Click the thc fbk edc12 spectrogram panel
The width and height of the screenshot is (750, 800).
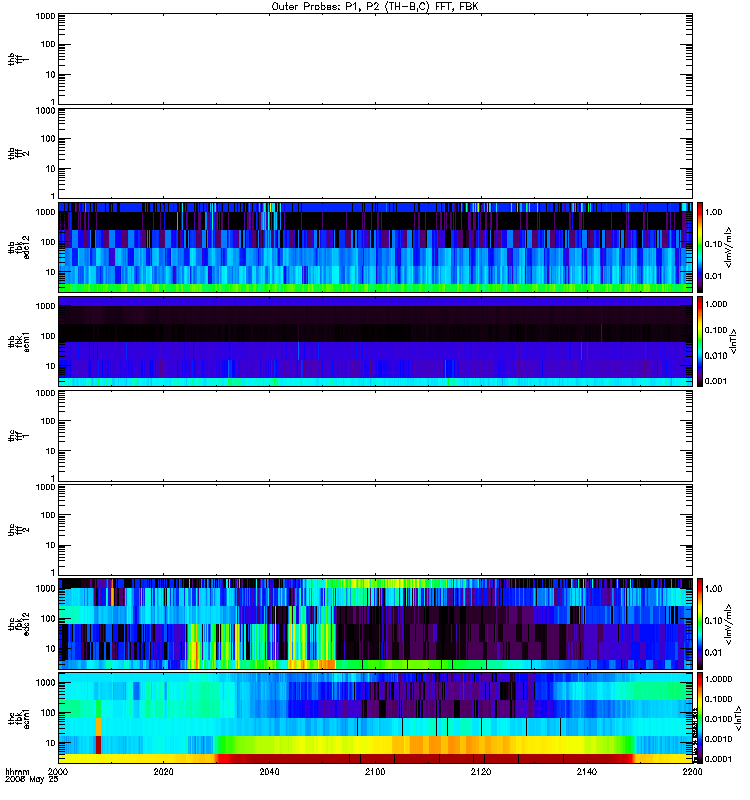375,623
